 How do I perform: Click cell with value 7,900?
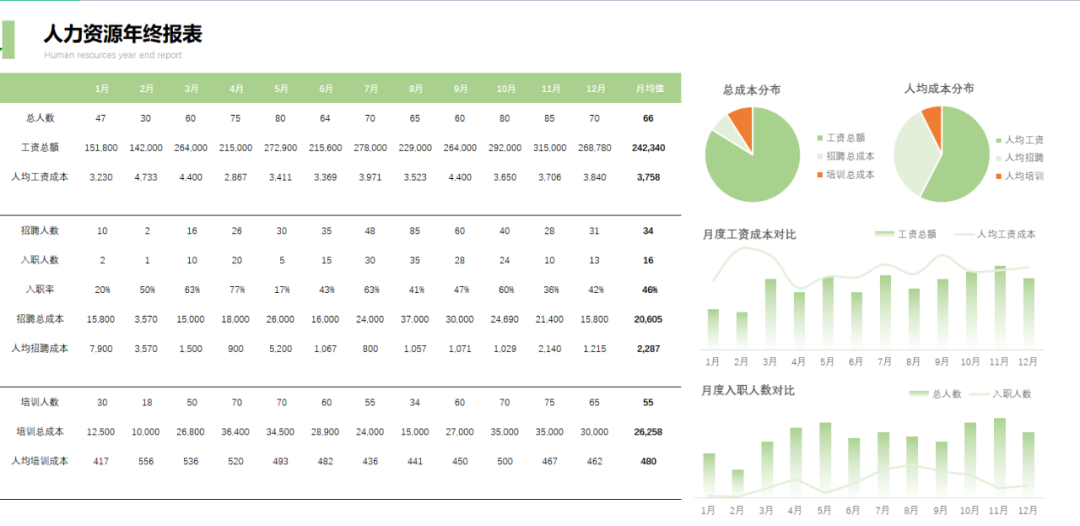pyautogui.click(x=101, y=349)
